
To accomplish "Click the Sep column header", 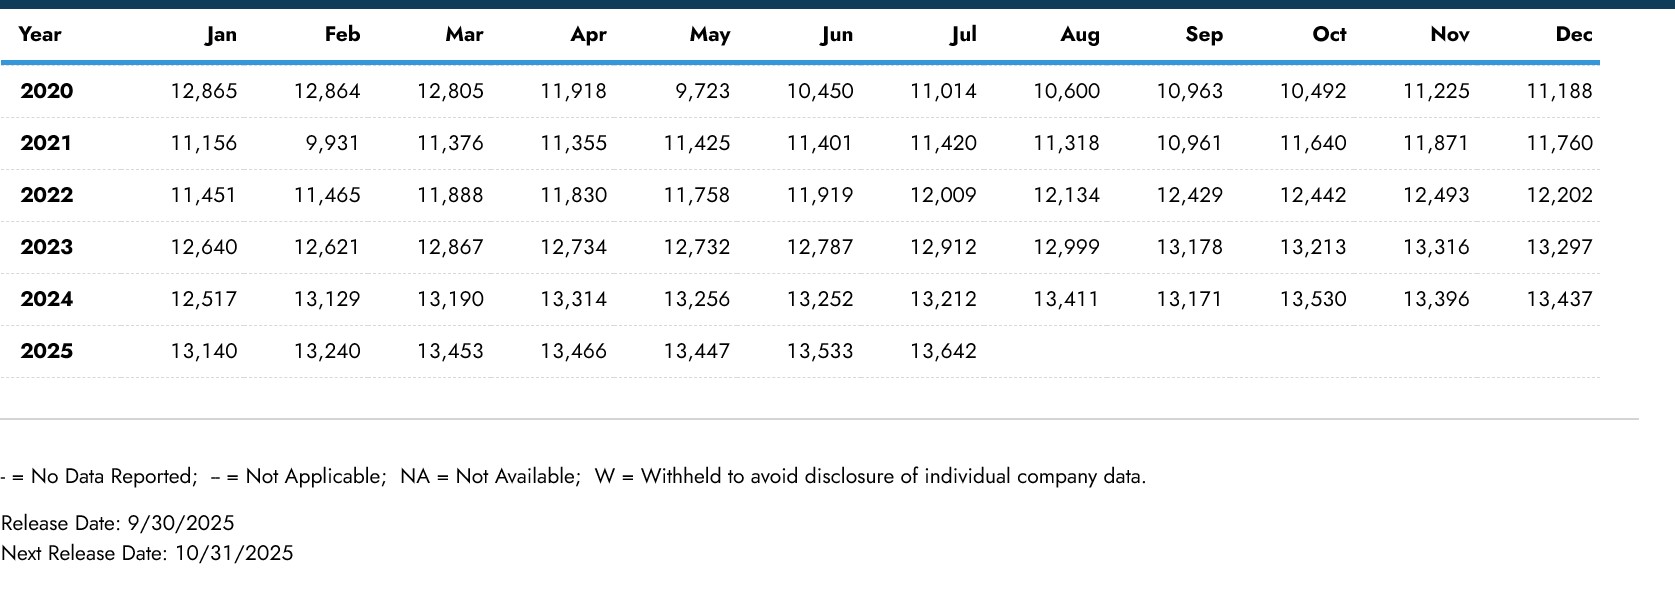I will [1204, 34].
